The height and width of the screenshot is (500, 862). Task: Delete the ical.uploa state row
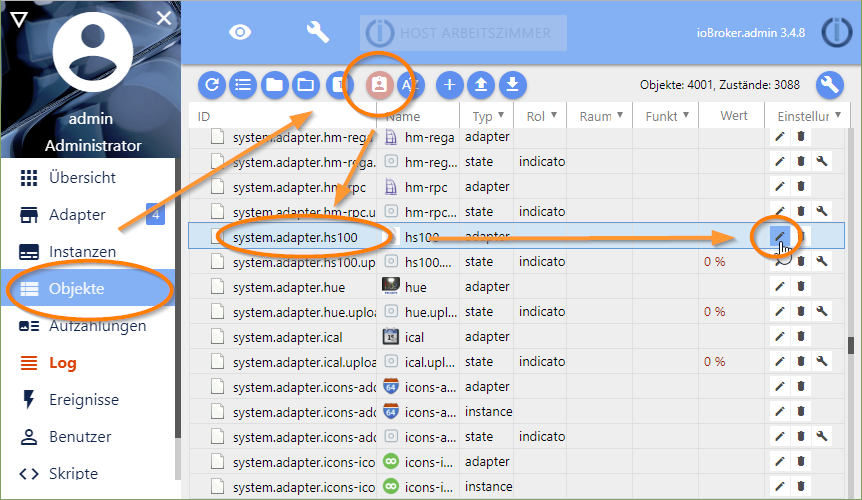pos(801,362)
